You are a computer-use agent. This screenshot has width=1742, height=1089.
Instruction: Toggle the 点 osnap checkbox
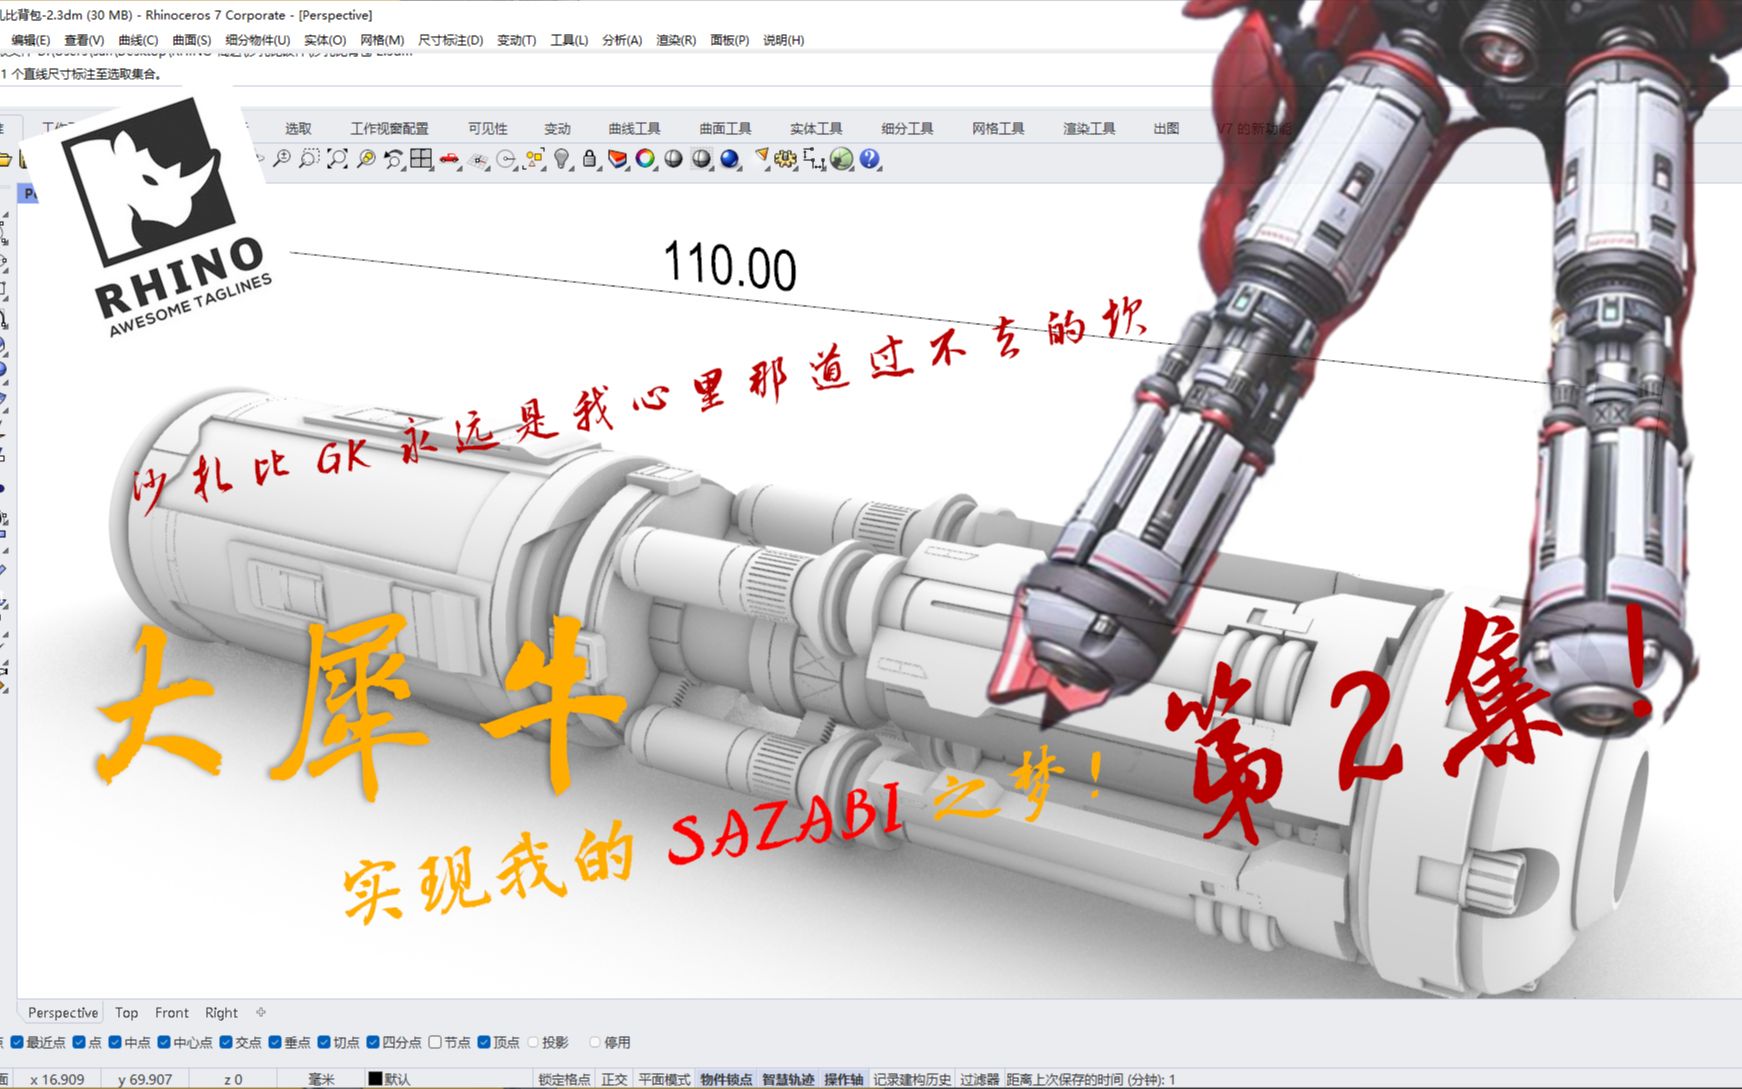click(79, 1042)
